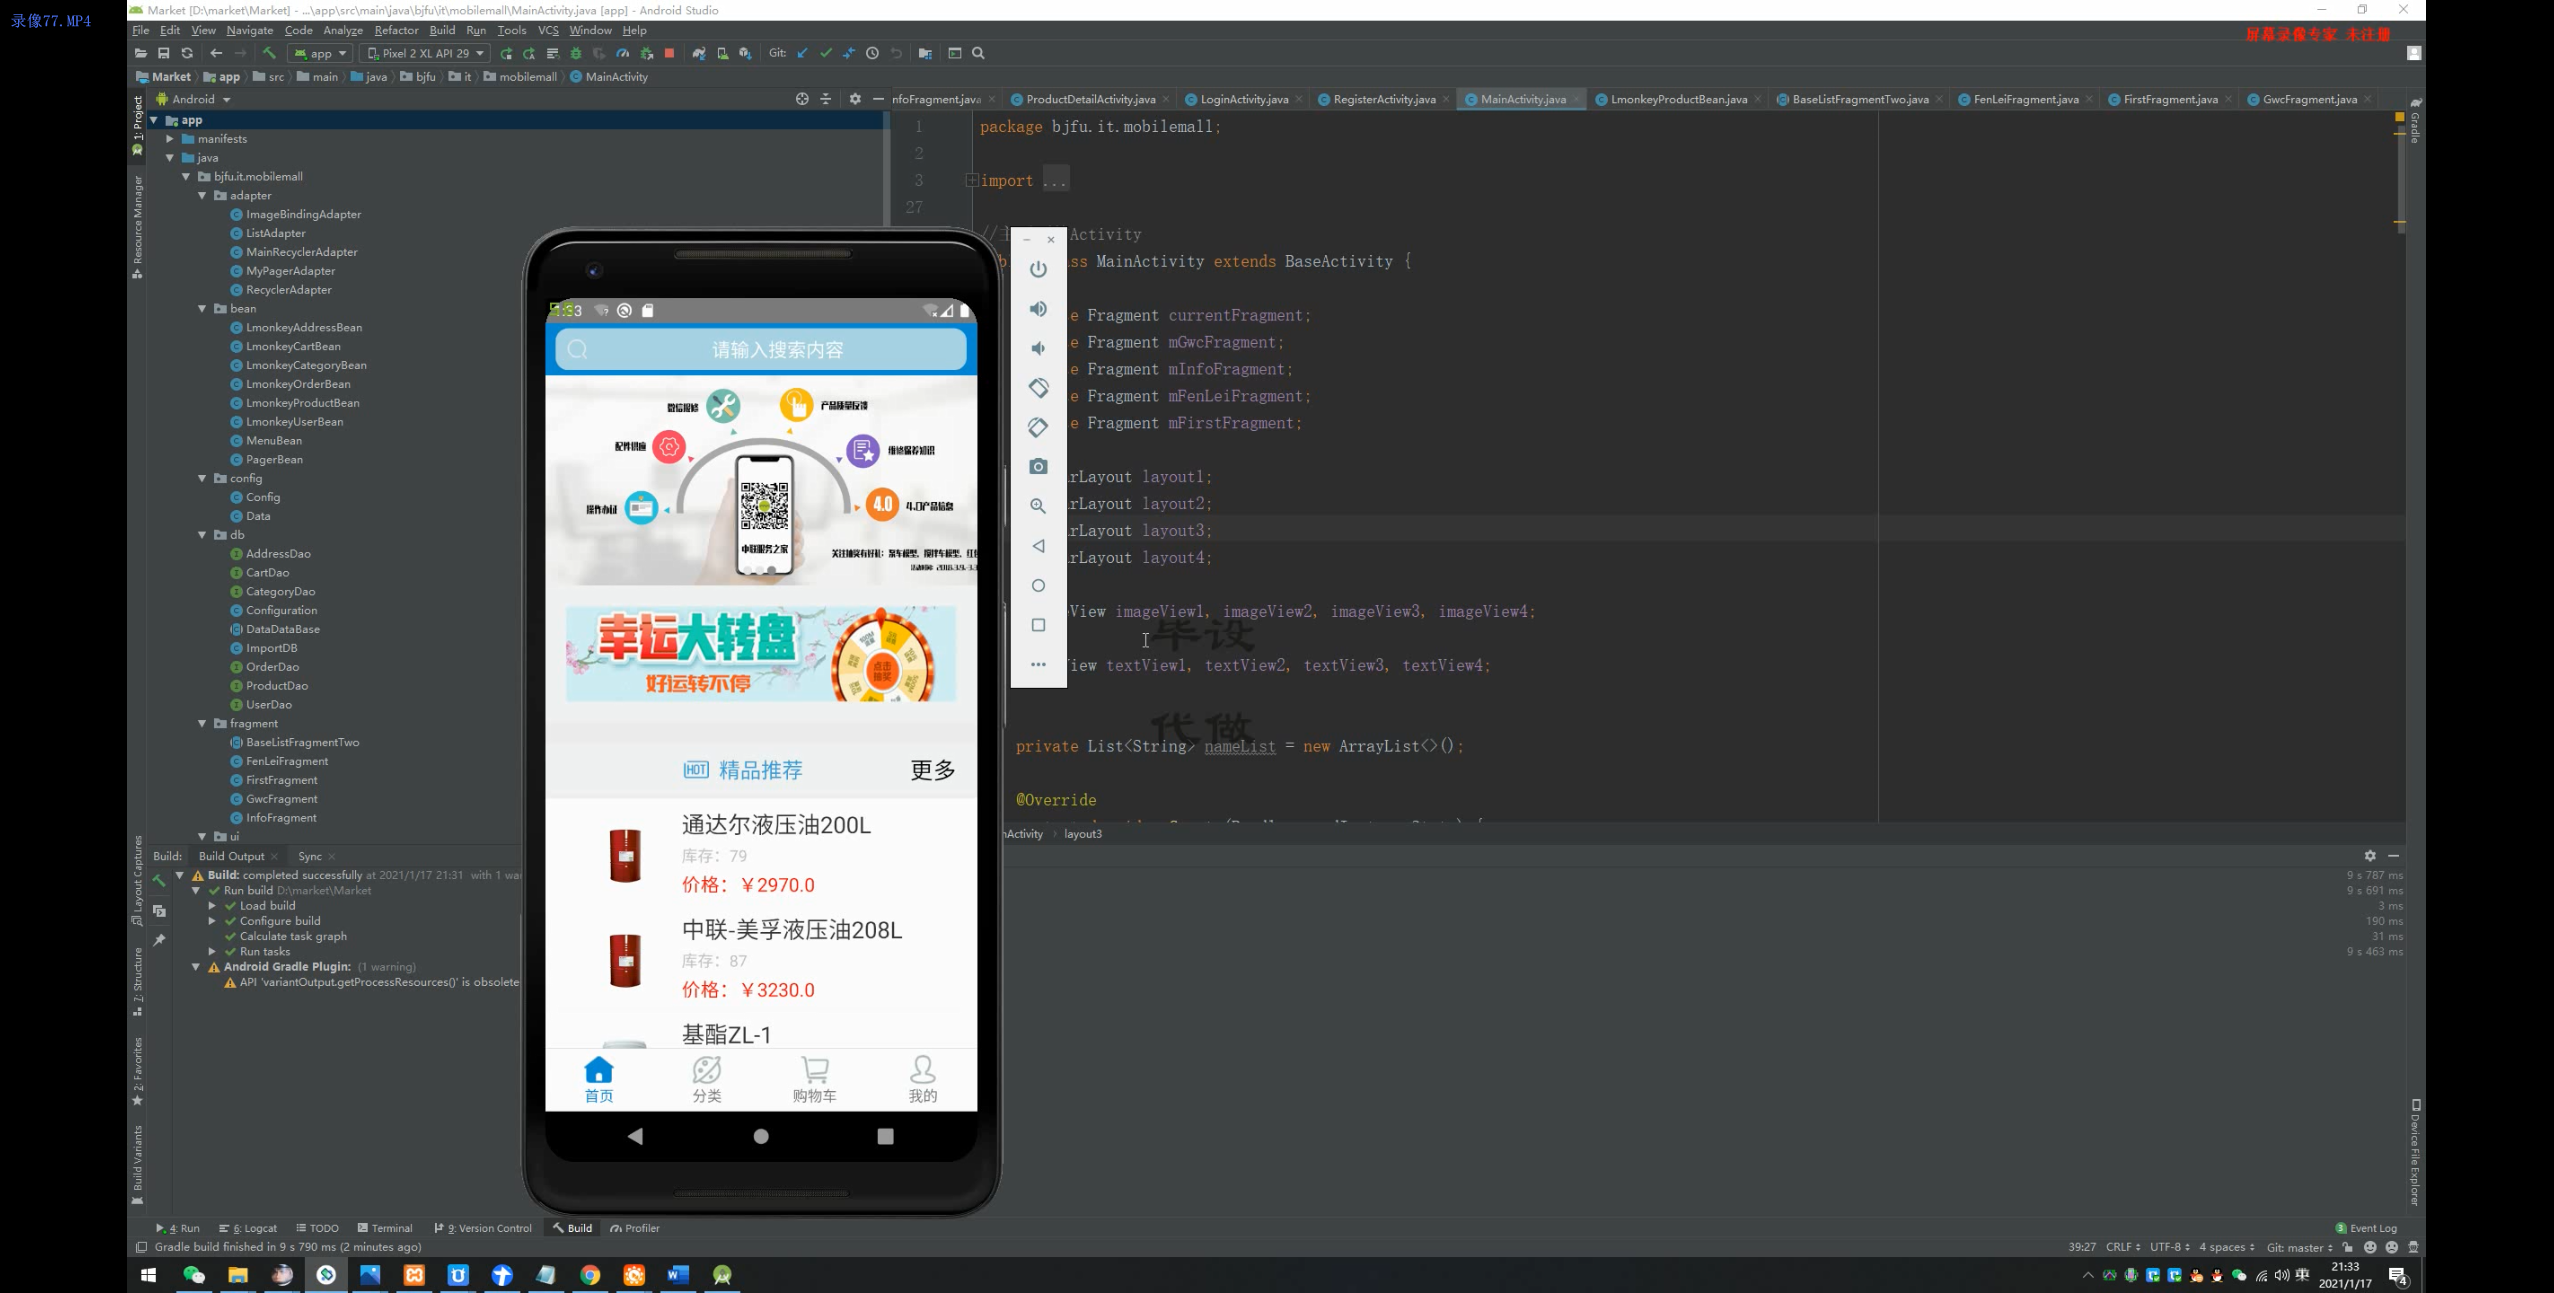This screenshot has width=2554, height=1293.
Task: Click emulator take screenshot camera button
Action: [1038, 466]
